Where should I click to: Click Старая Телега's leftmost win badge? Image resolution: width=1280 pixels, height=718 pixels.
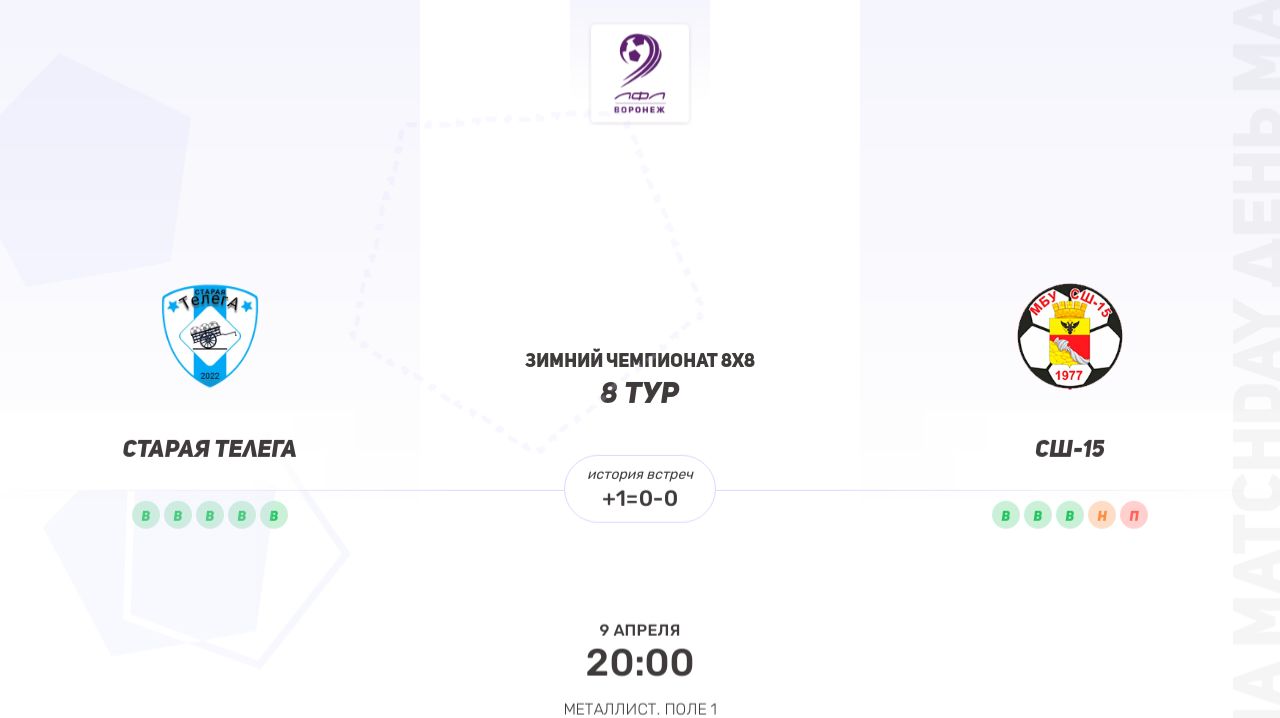(146, 515)
